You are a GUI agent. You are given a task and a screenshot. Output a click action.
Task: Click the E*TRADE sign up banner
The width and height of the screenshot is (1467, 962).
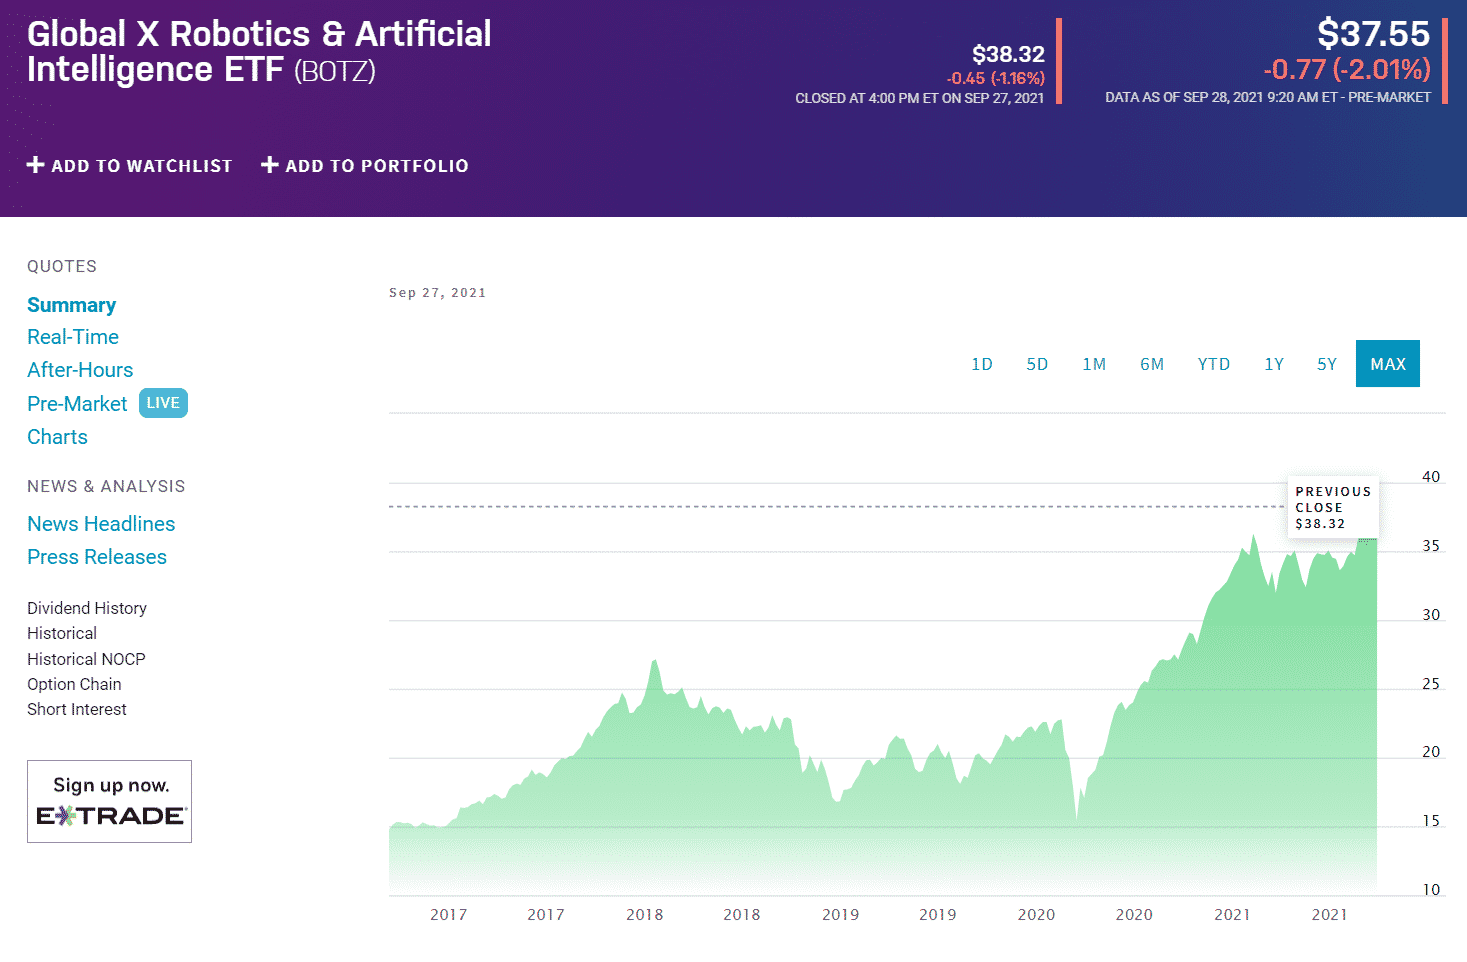tap(109, 801)
